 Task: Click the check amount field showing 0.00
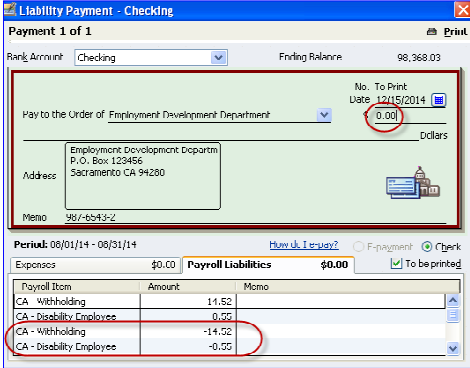pos(410,116)
